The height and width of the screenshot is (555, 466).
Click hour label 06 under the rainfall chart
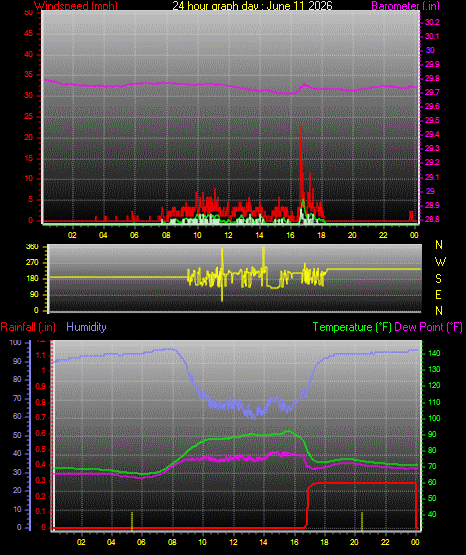141,543
